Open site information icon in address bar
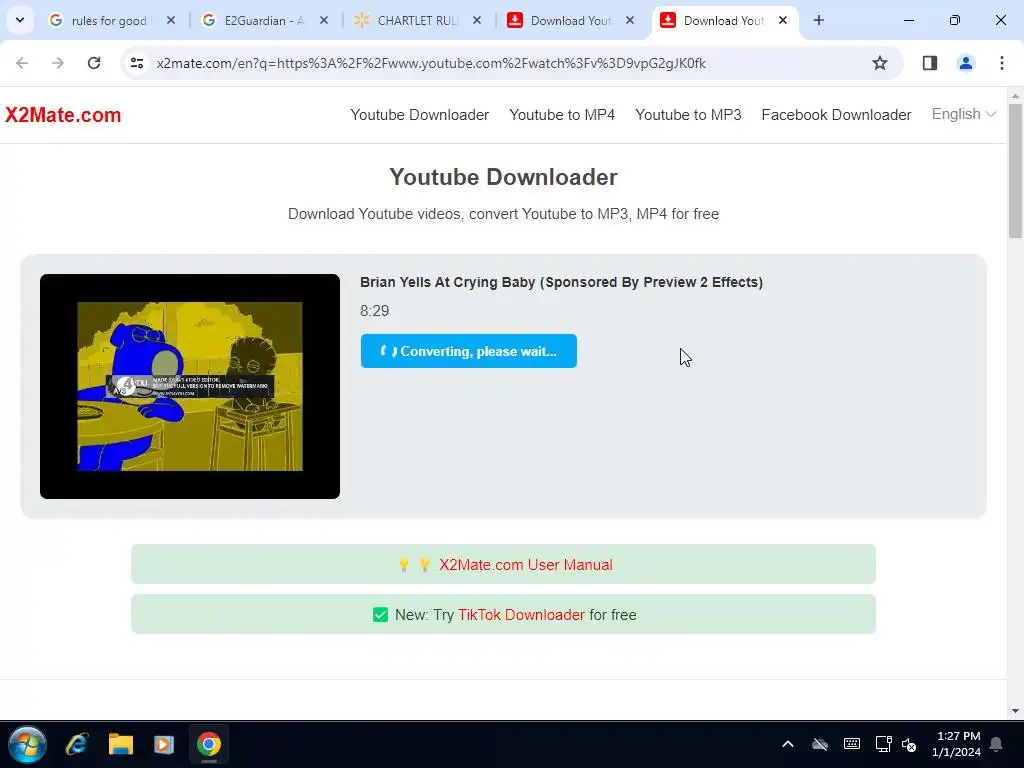 tap(137, 63)
